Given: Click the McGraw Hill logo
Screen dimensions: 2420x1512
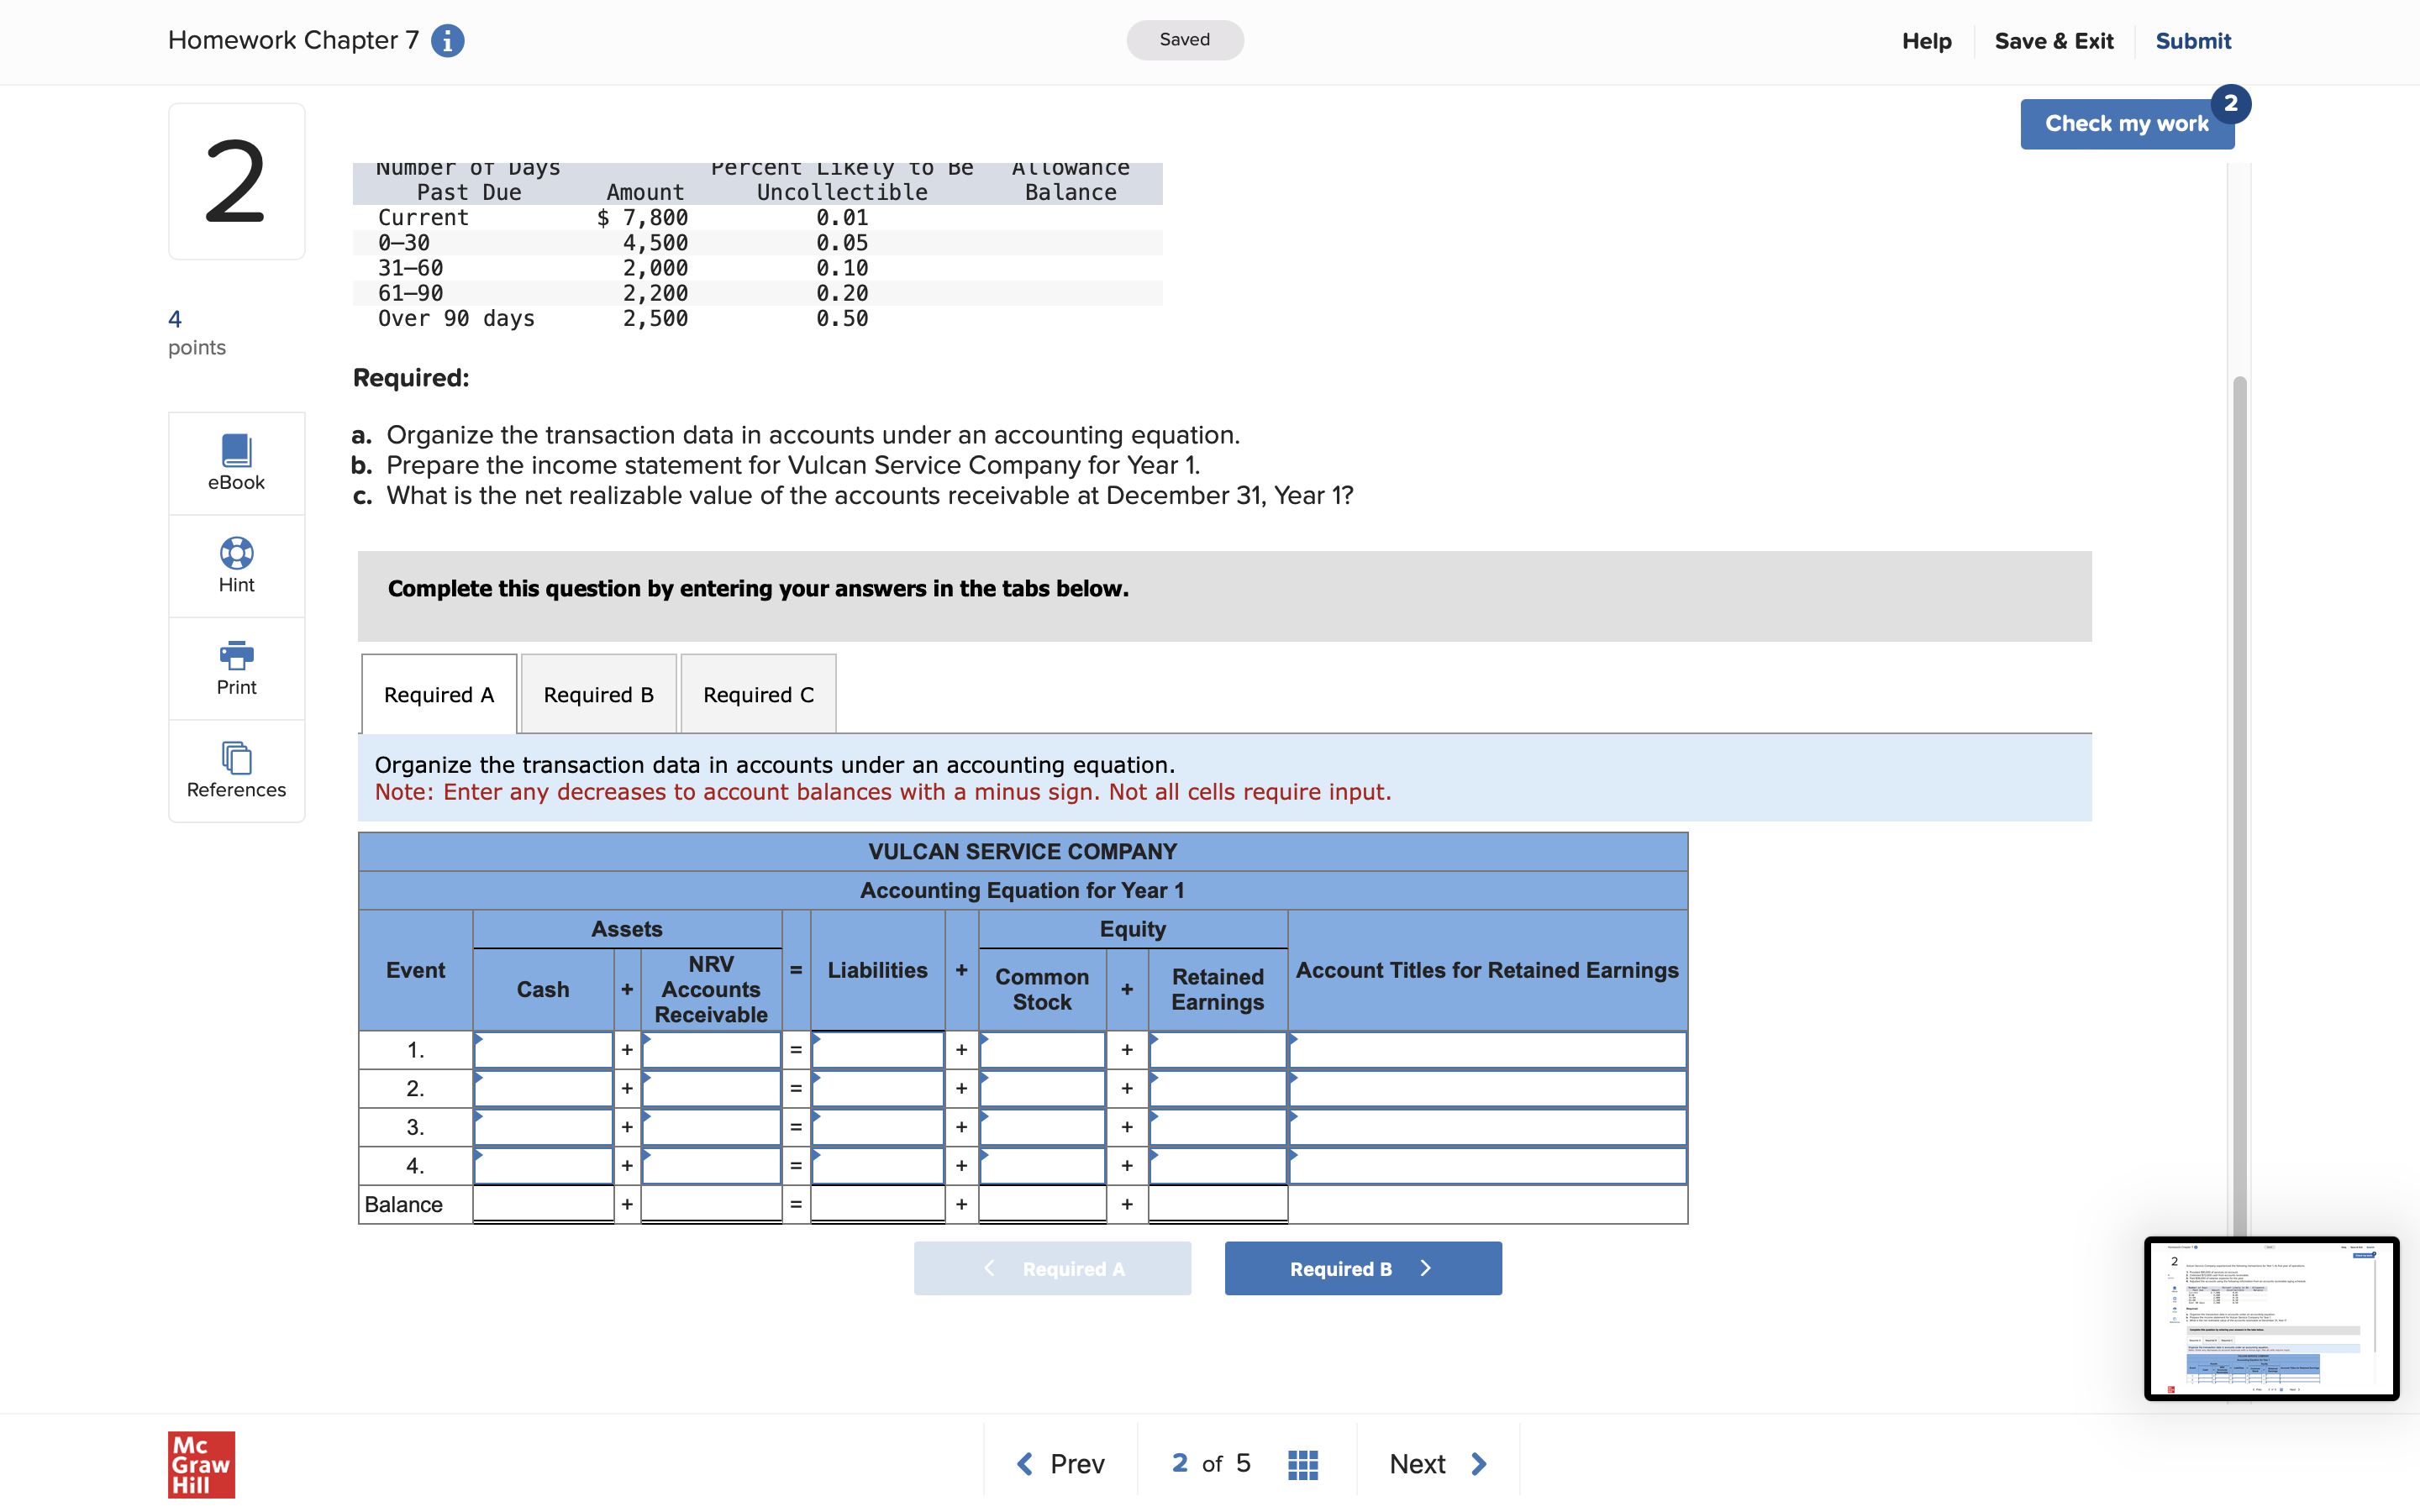Looking at the screenshot, I should (201, 1464).
